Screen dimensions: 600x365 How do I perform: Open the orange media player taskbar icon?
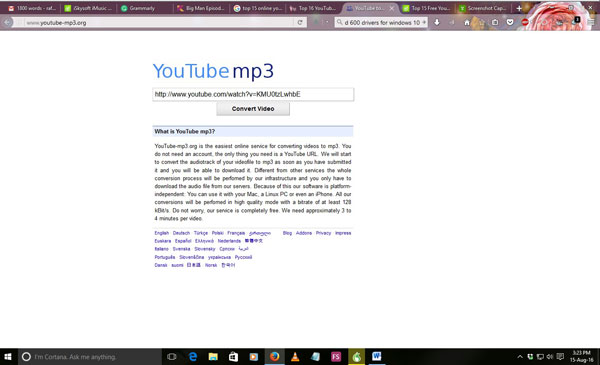point(254,357)
